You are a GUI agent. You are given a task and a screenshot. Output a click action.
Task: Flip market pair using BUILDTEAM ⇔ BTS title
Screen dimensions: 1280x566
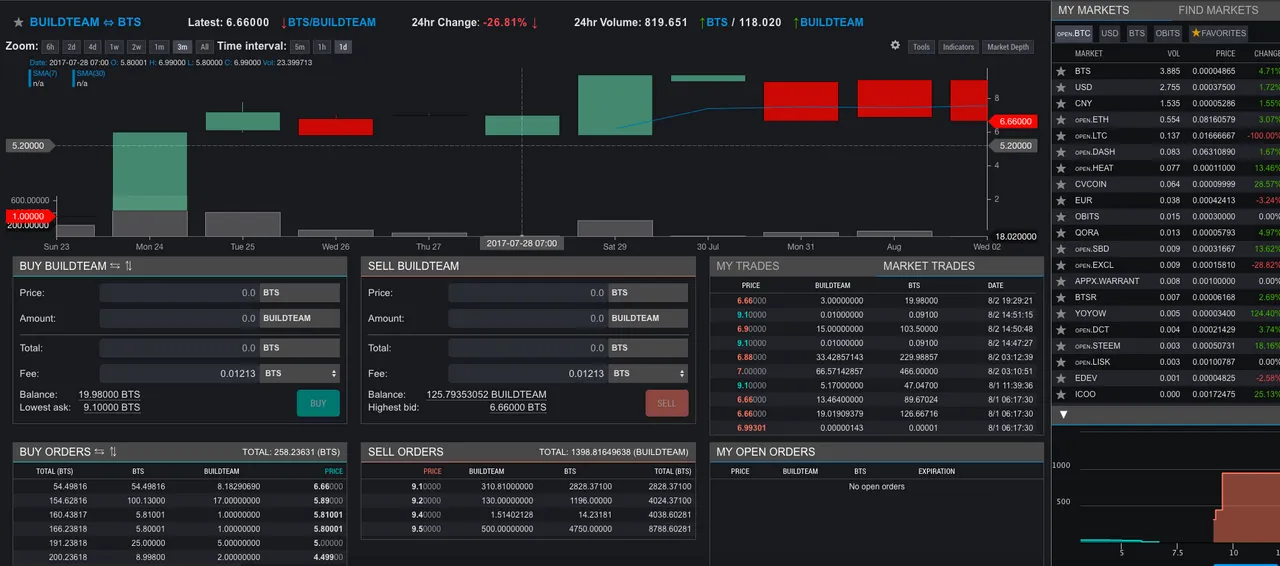point(85,22)
